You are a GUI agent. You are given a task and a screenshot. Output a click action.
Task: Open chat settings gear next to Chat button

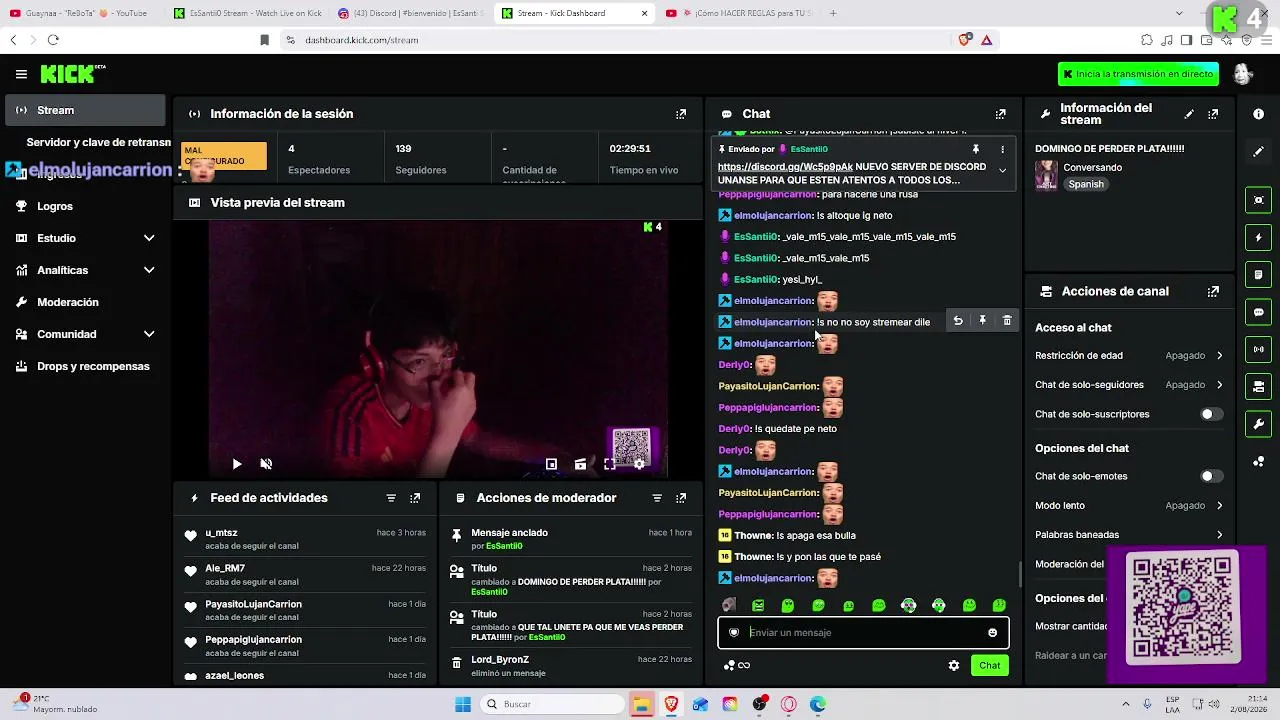click(954, 666)
